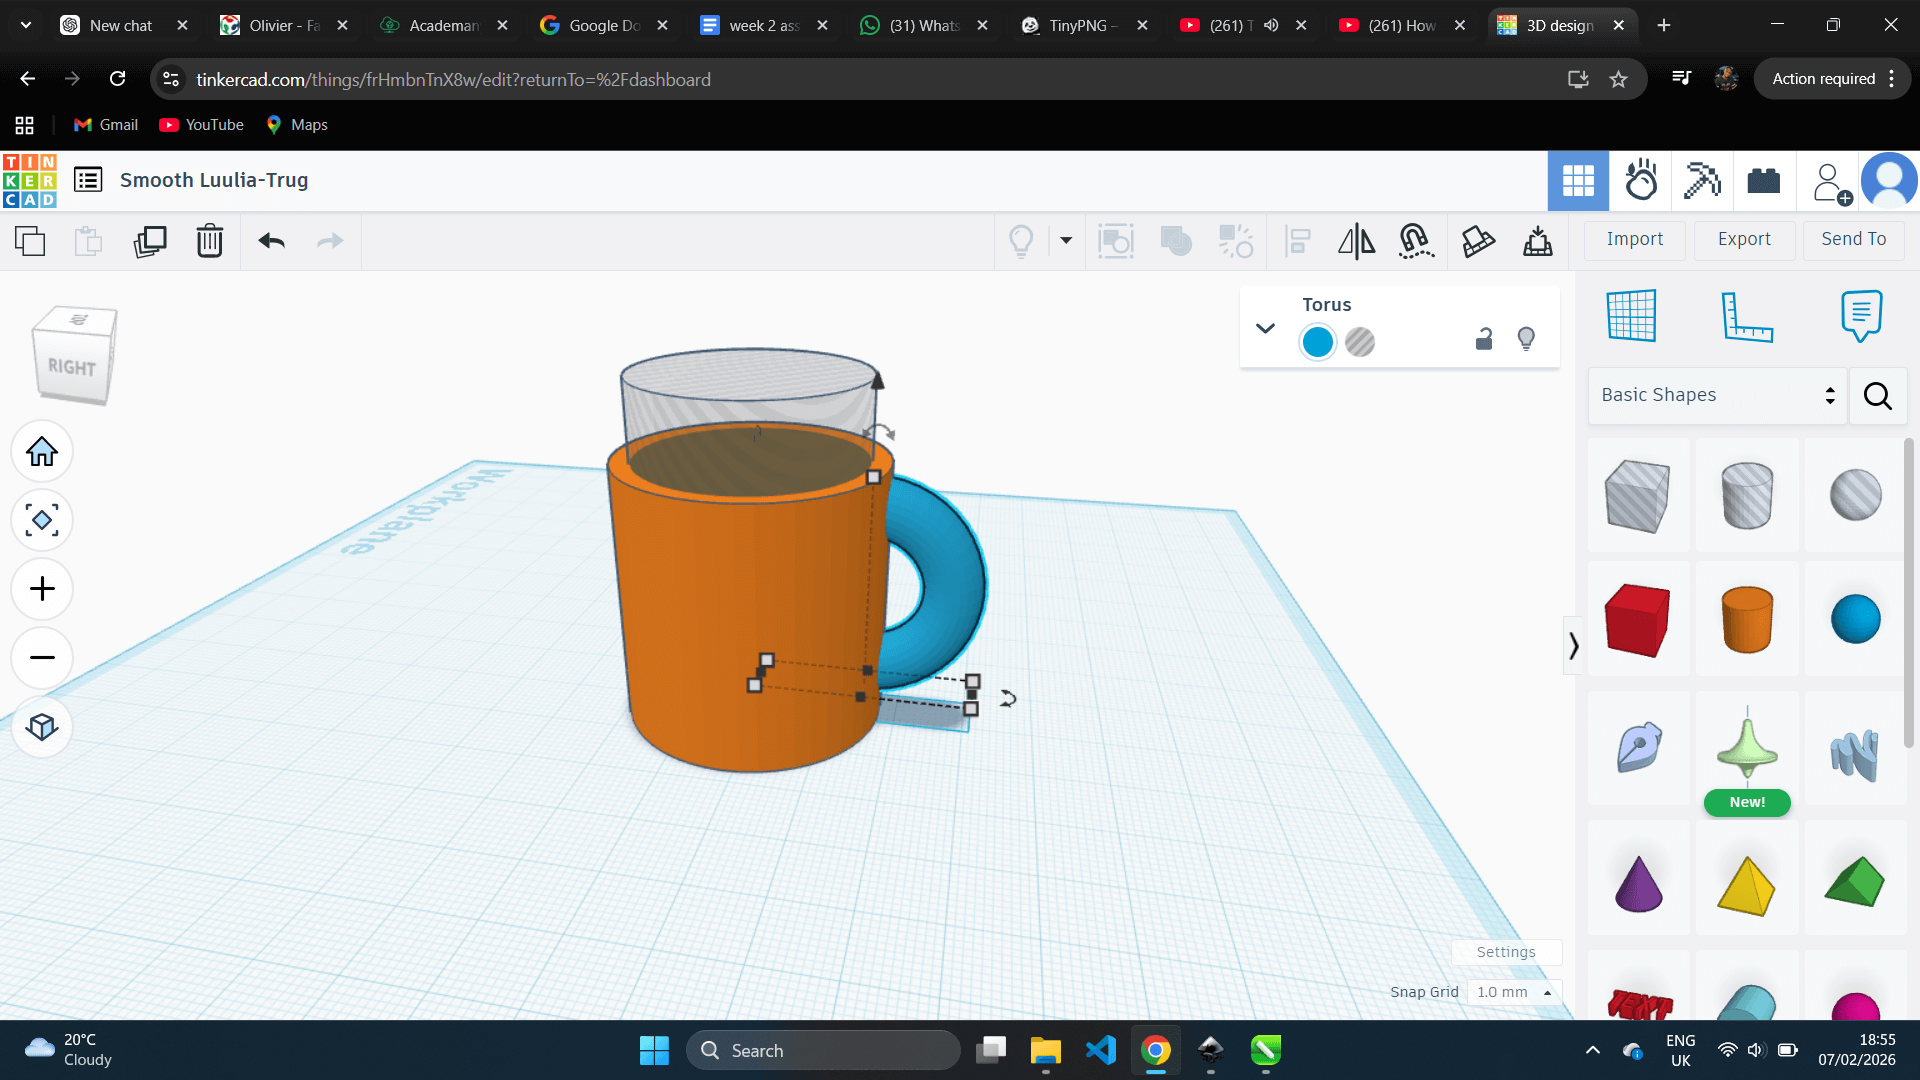This screenshot has width=1920, height=1080.
Task: Click the Undo arrow
Action: coord(271,241)
